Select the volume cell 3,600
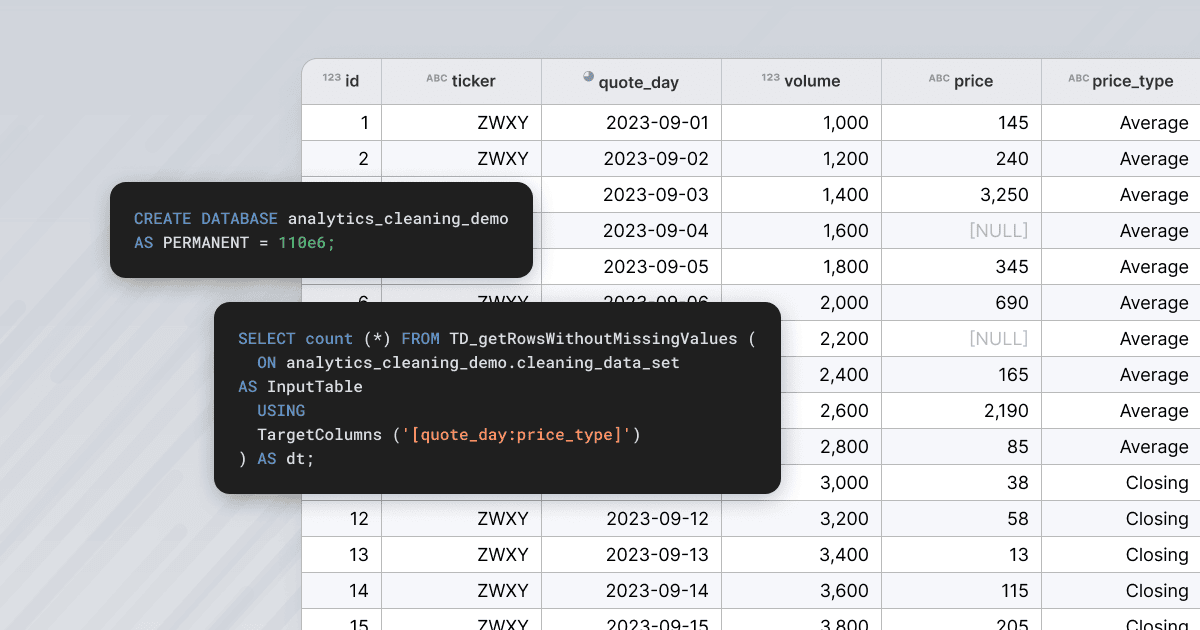Screen dimensions: 1200x630 coord(843,591)
